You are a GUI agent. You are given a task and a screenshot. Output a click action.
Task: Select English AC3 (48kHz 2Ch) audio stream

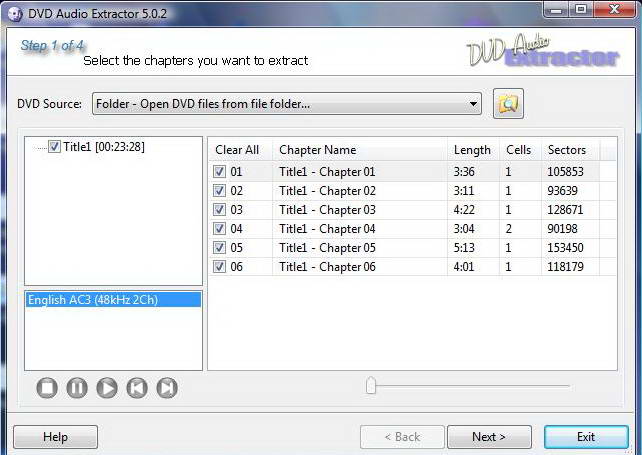[x=113, y=299]
